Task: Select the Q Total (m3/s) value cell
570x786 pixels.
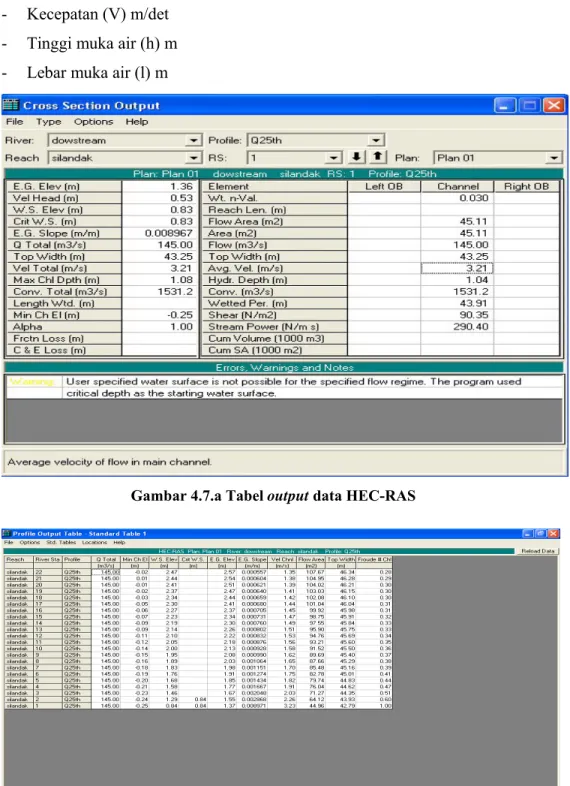Action: (x=160, y=245)
